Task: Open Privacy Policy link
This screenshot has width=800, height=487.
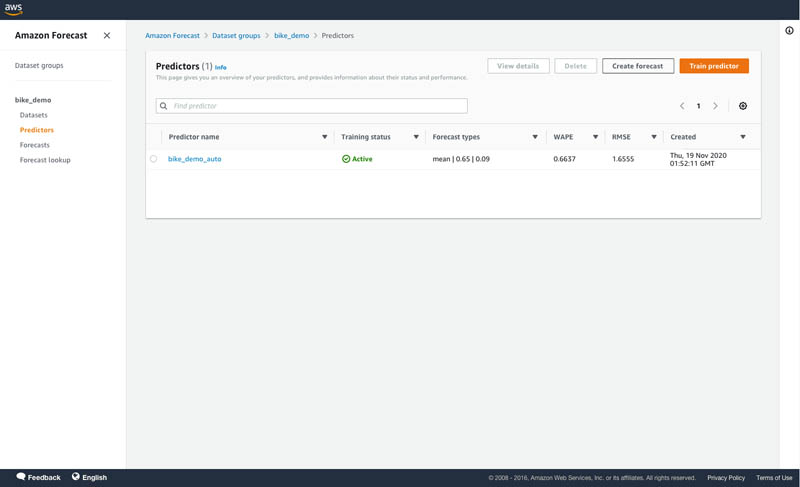Action: pyautogui.click(x=726, y=478)
